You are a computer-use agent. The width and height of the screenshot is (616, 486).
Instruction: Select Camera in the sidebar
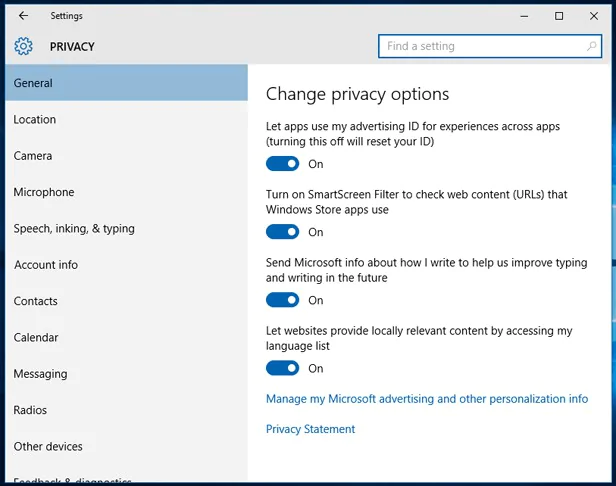[33, 156]
